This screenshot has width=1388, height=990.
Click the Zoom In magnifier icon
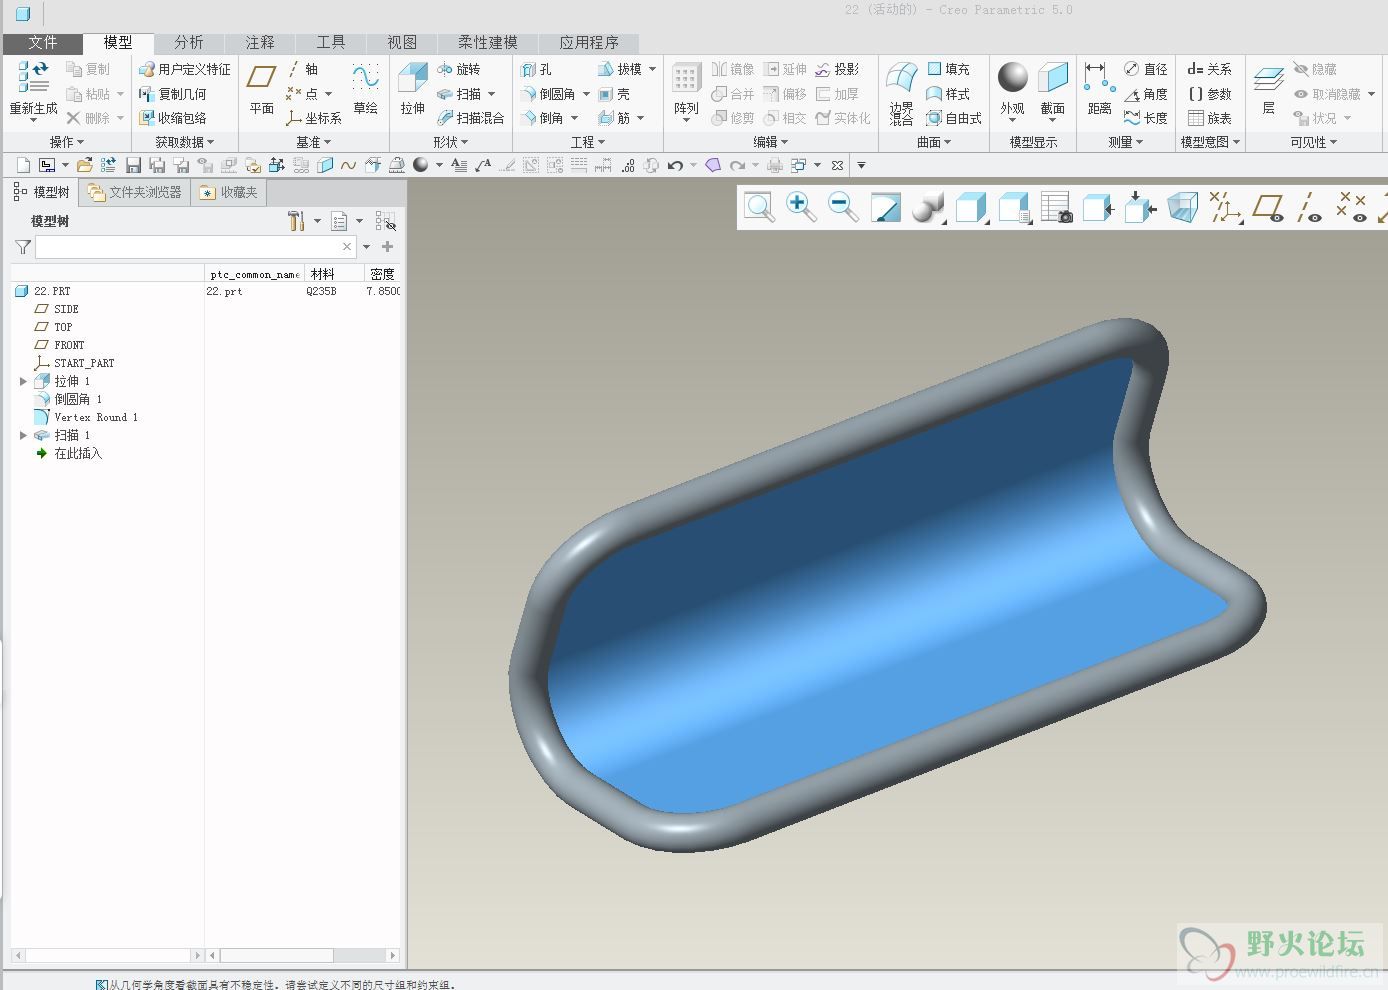801,207
